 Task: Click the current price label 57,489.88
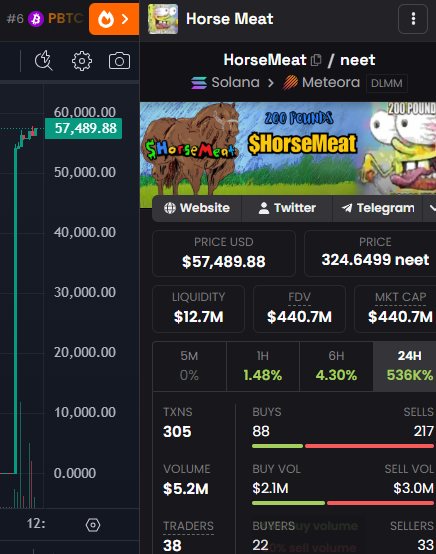(84, 128)
